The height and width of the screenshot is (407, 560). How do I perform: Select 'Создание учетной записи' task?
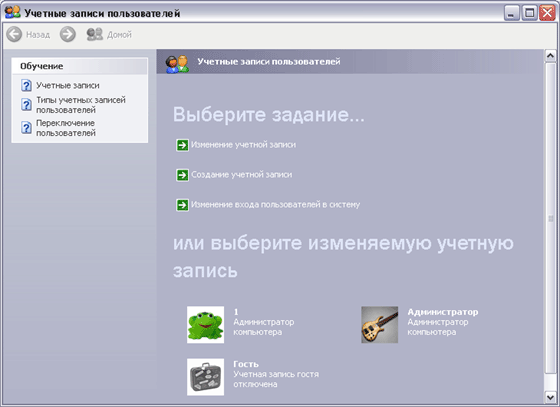point(241,175)
